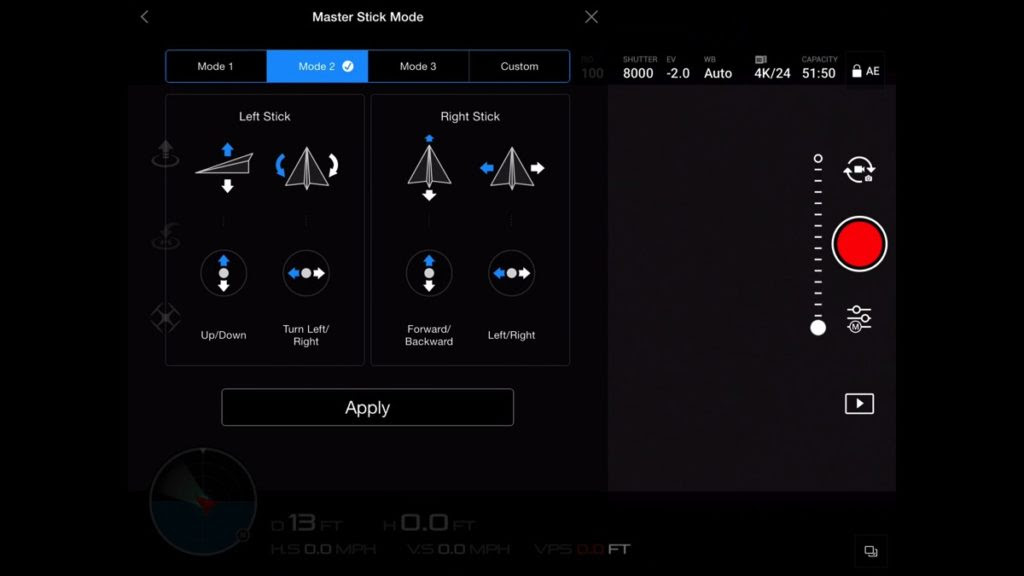Click the Forward/Backward joystick icon
The width and height of the screenshot is (1024, 576).
(x=428, y=273)
